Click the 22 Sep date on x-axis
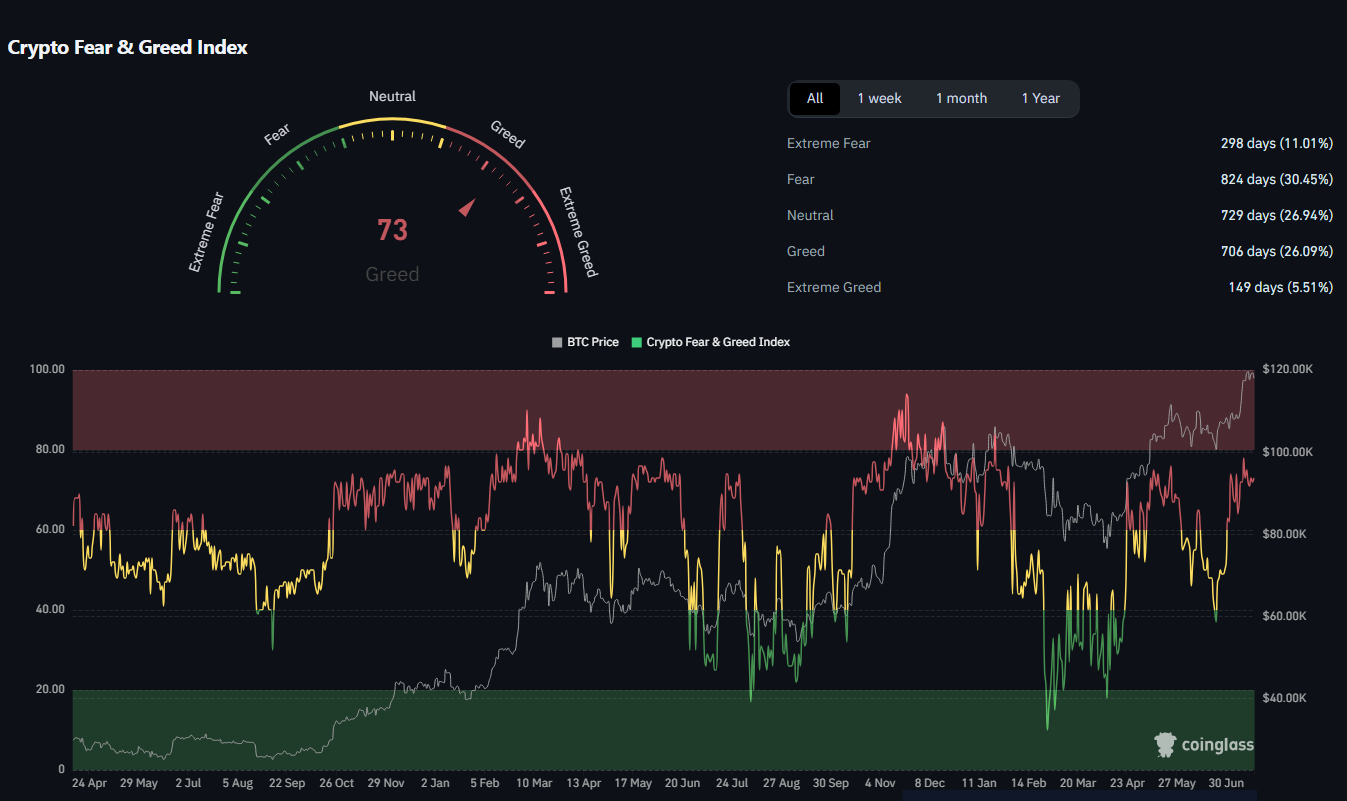 coord(287,783)
